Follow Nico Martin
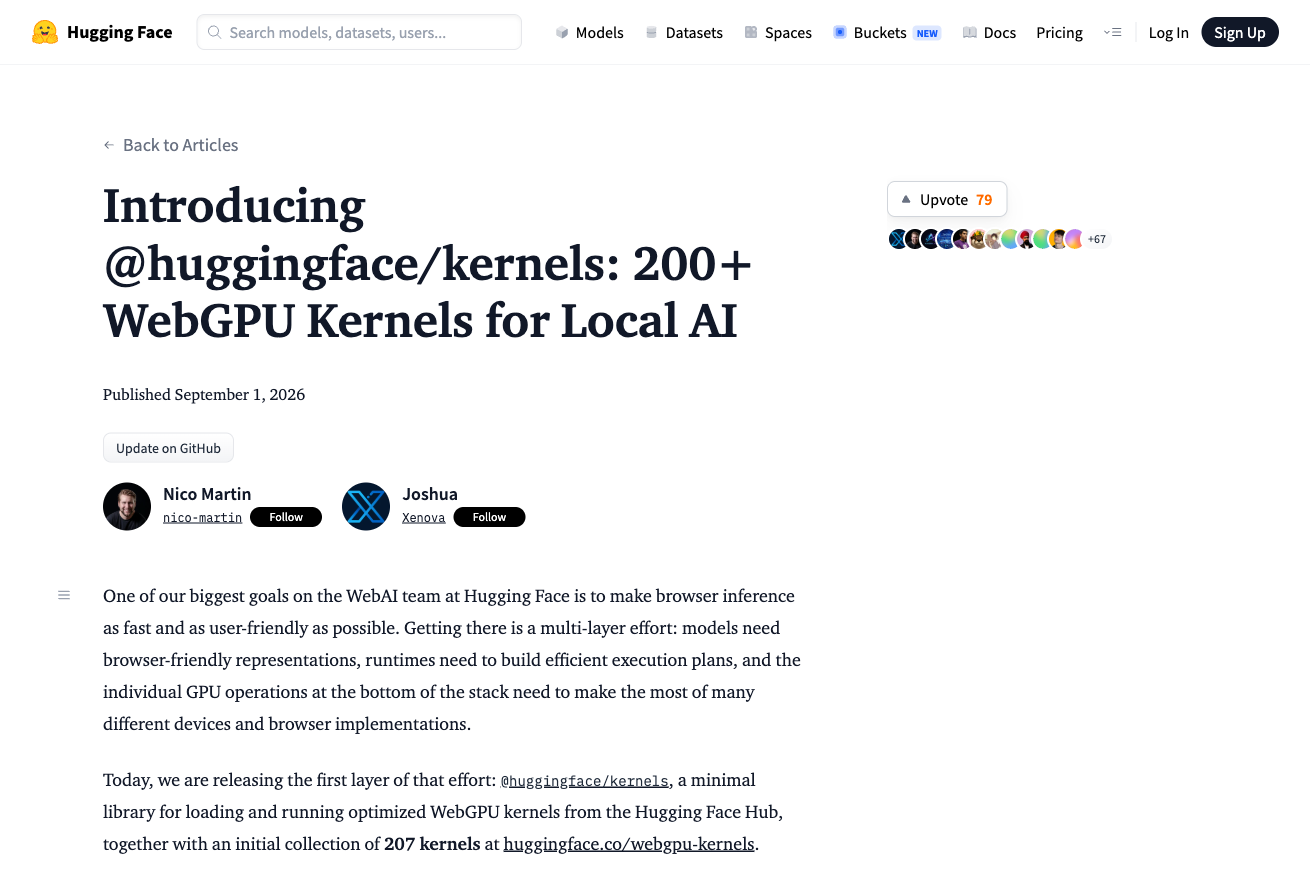Screen dimensions: 1310x874 click(286, 517)
